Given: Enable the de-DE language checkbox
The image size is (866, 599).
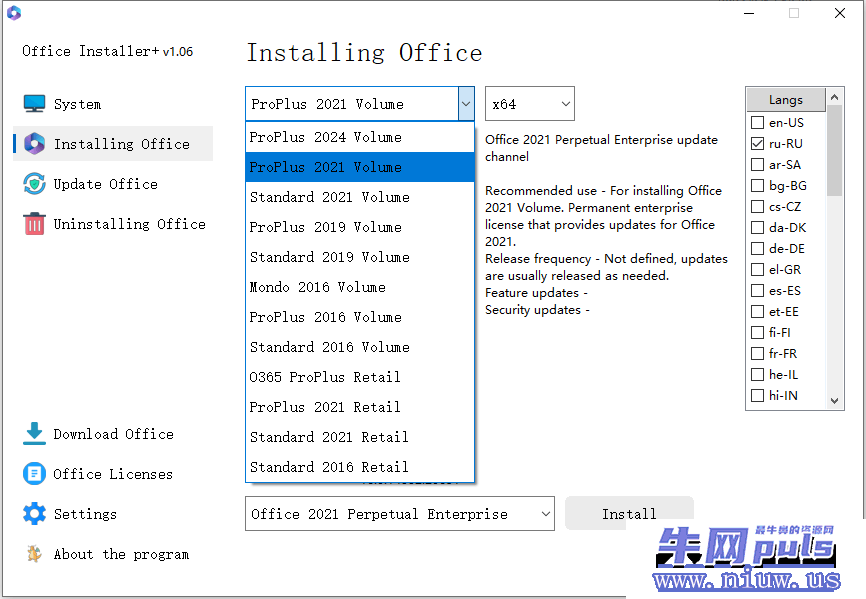Looking at the screenshot, I should [x=757, y=248].
